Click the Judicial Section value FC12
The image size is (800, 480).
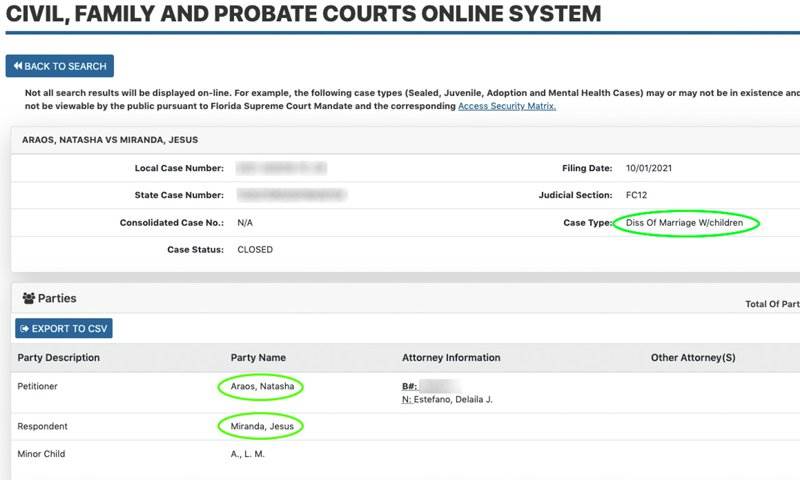point(638,195)
